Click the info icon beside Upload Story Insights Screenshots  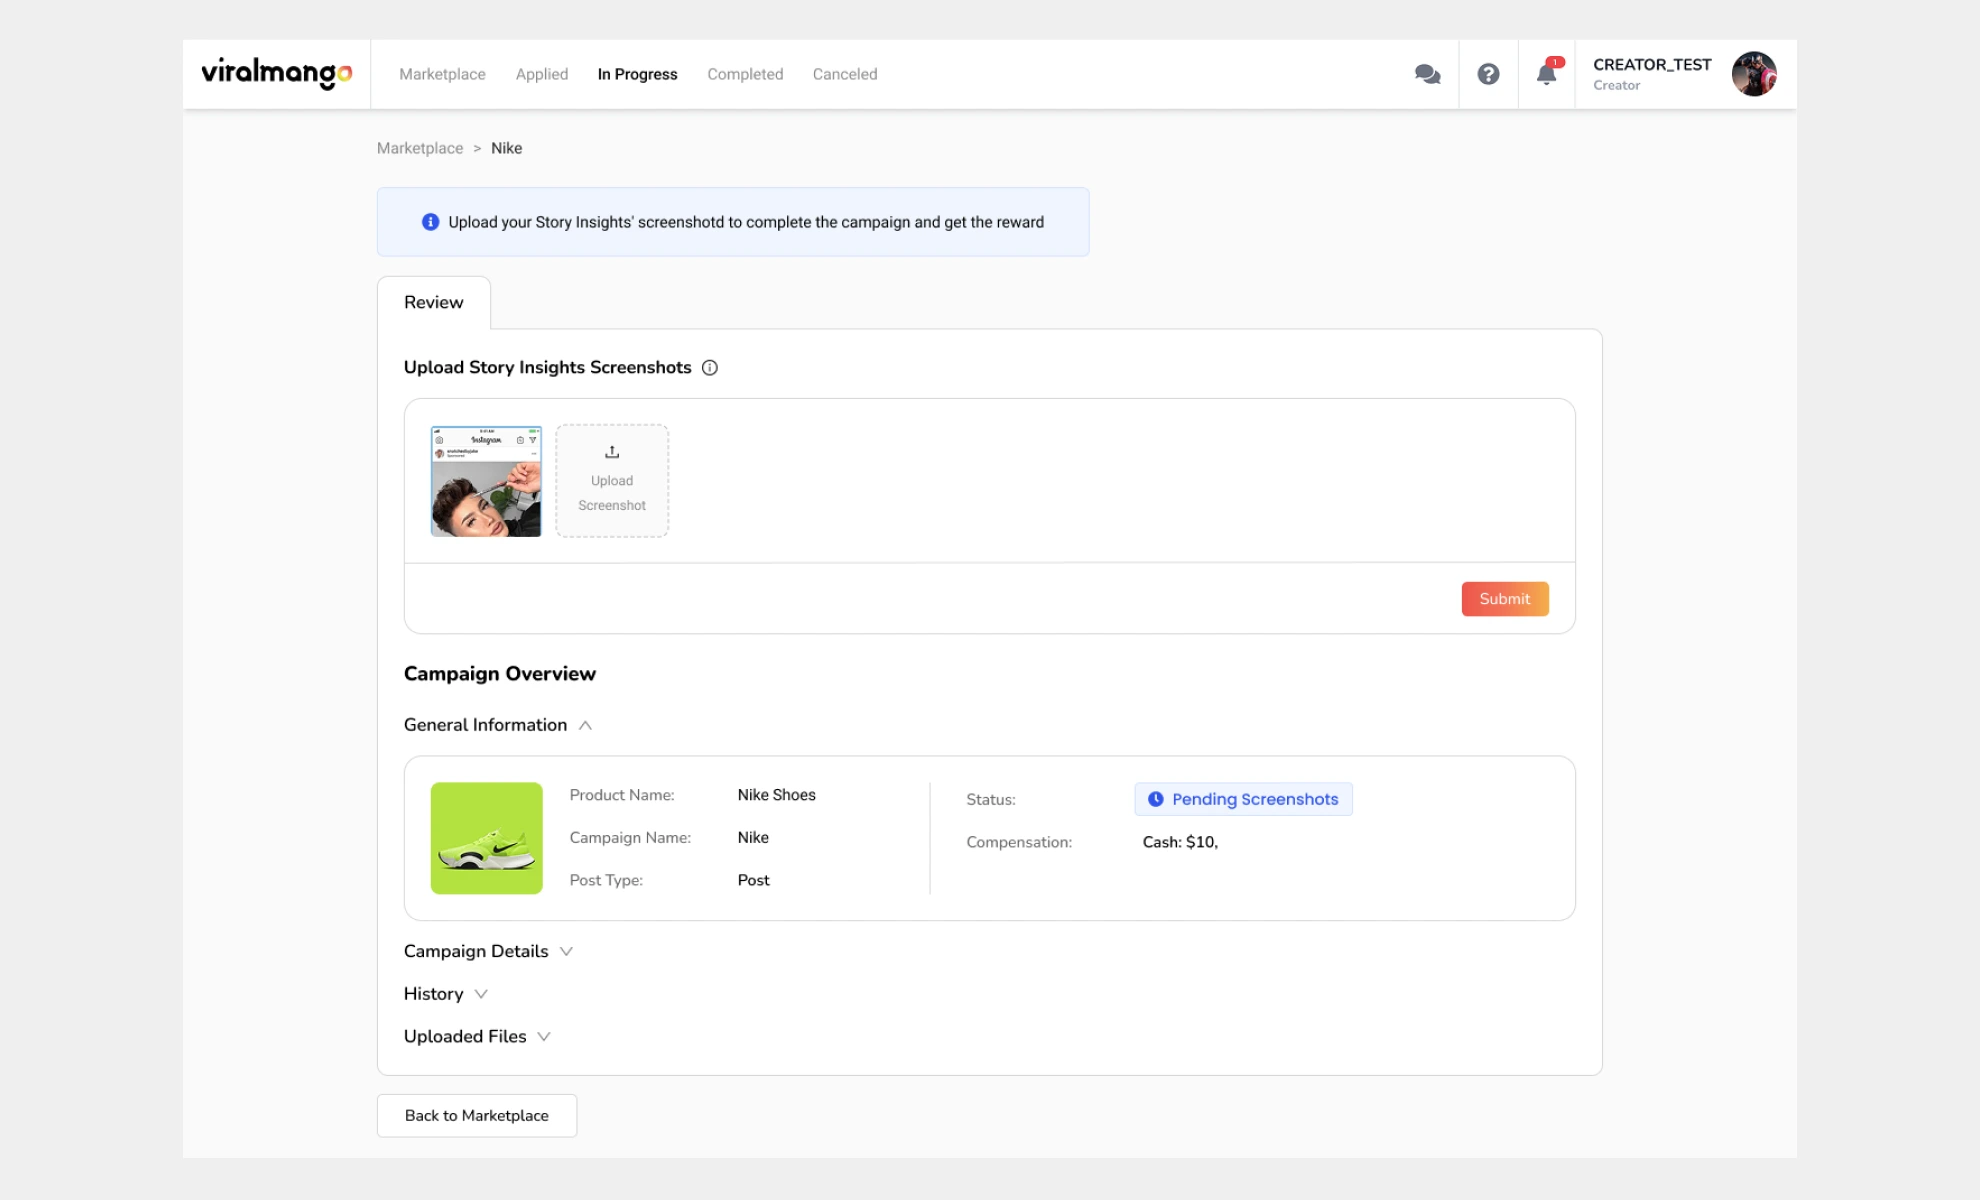[x=710, y=368]
